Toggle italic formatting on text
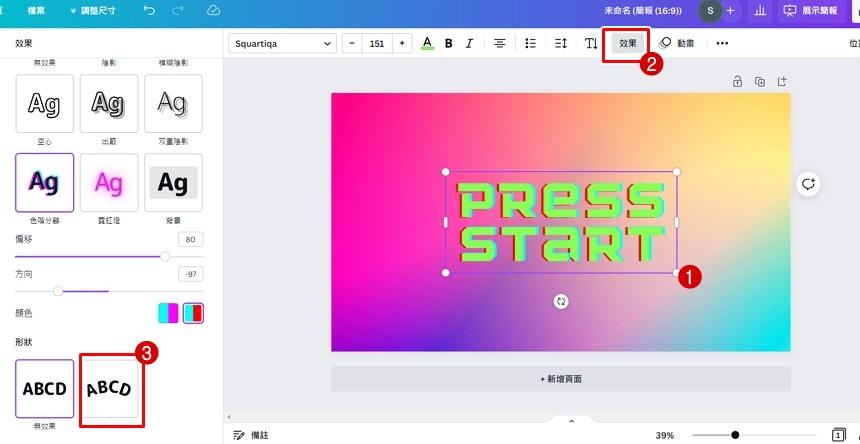The height and width of the screenshot is (444, 860). [469, 43]
